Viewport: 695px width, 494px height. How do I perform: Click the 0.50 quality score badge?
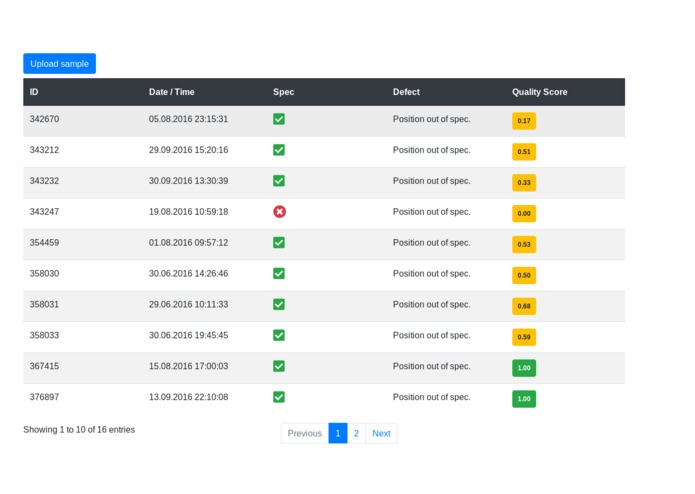pyautogui.click(x=524, y=275)
